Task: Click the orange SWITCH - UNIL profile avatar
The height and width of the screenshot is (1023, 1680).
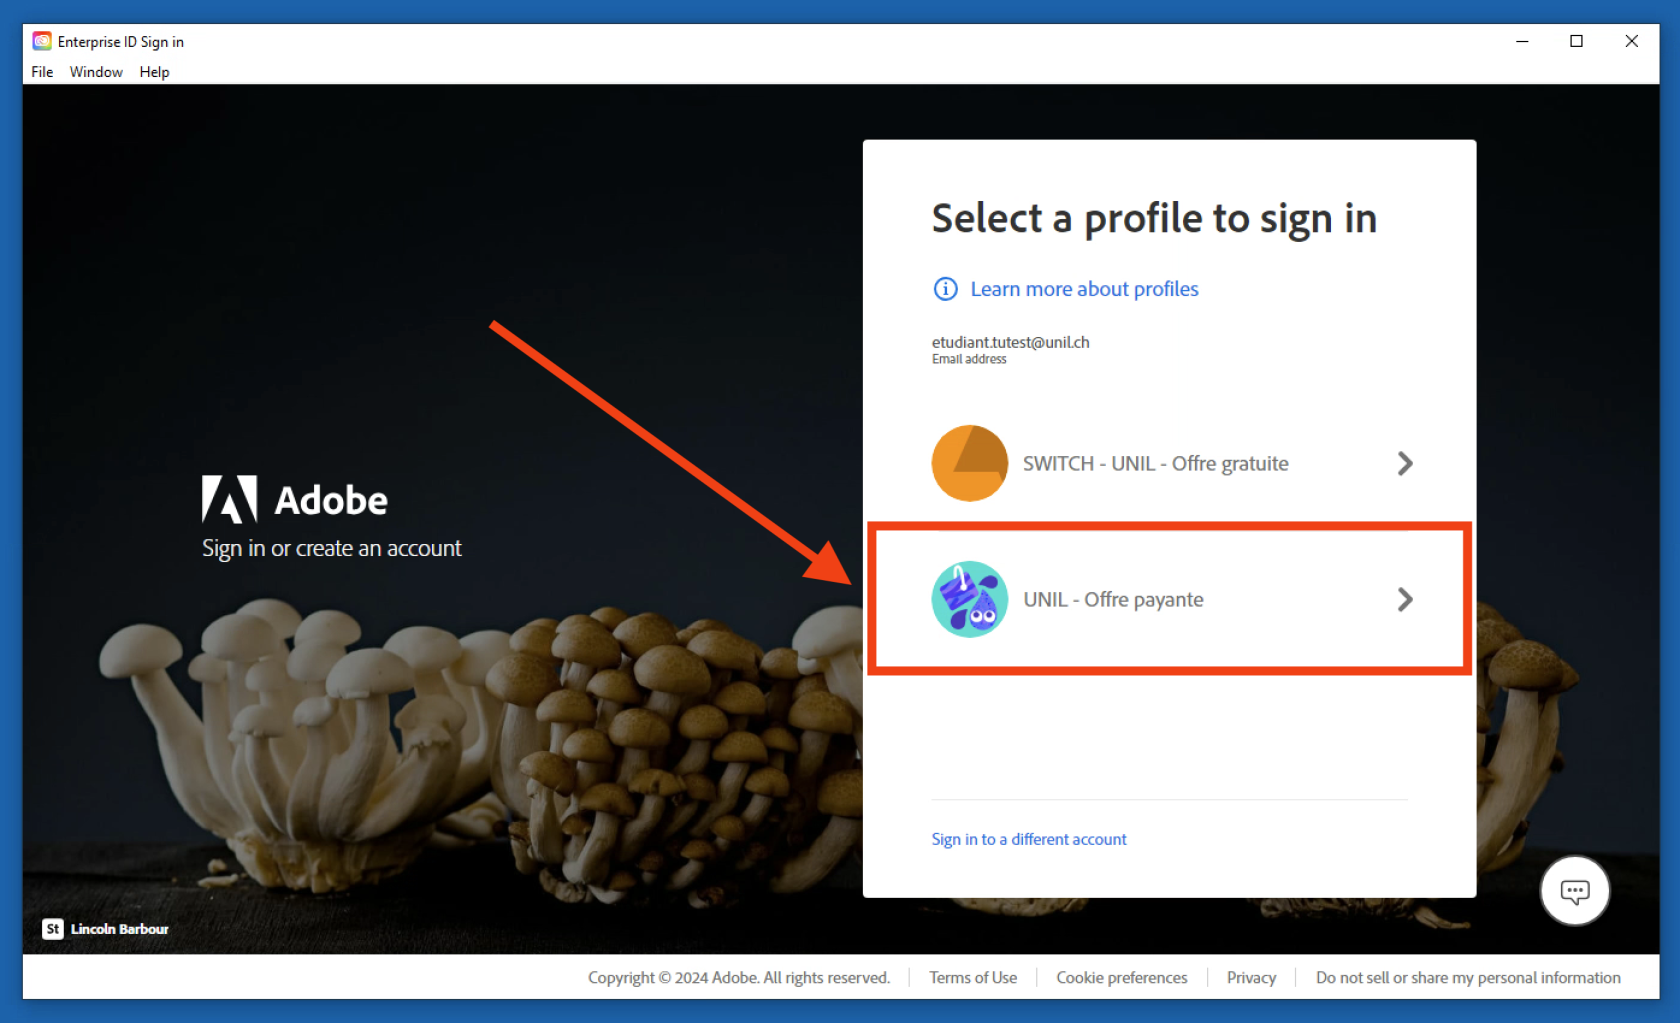Action: pyautogui.click(x=969, y=463)
